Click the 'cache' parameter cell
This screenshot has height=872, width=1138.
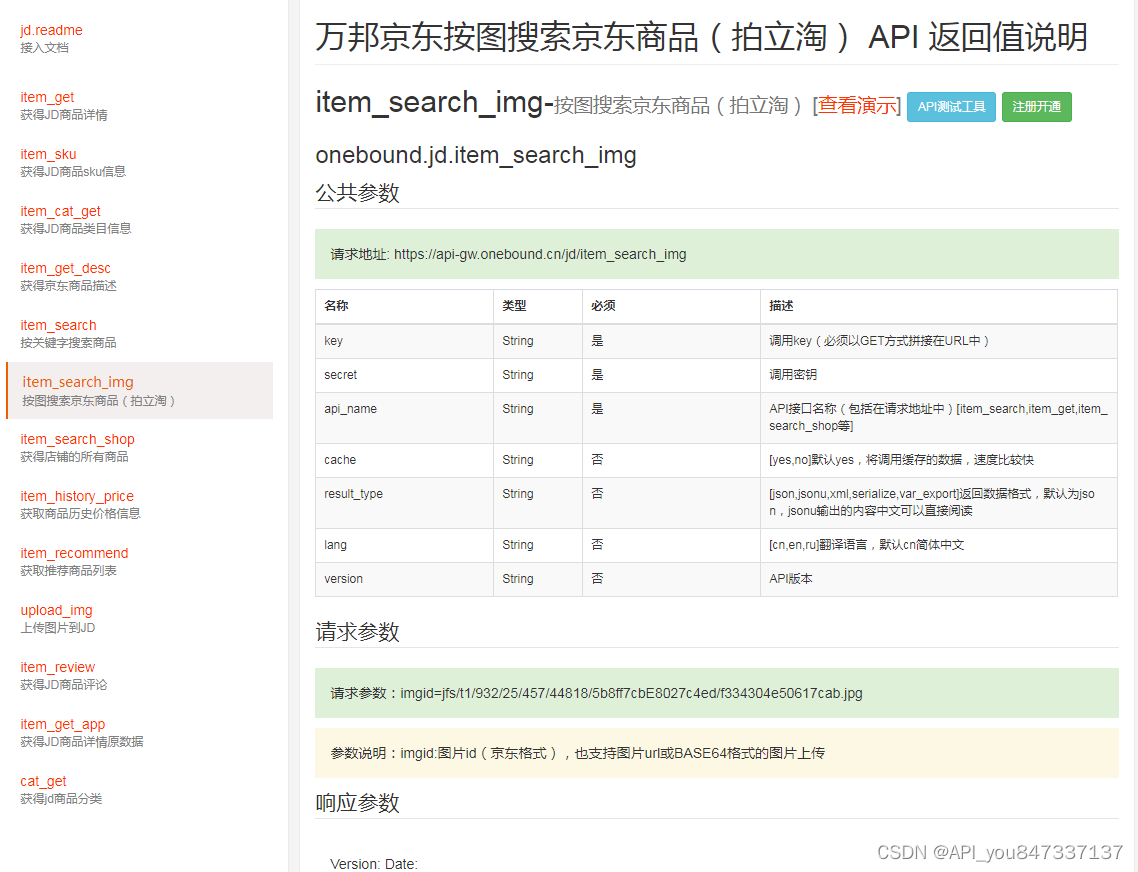tap(404, 460)
